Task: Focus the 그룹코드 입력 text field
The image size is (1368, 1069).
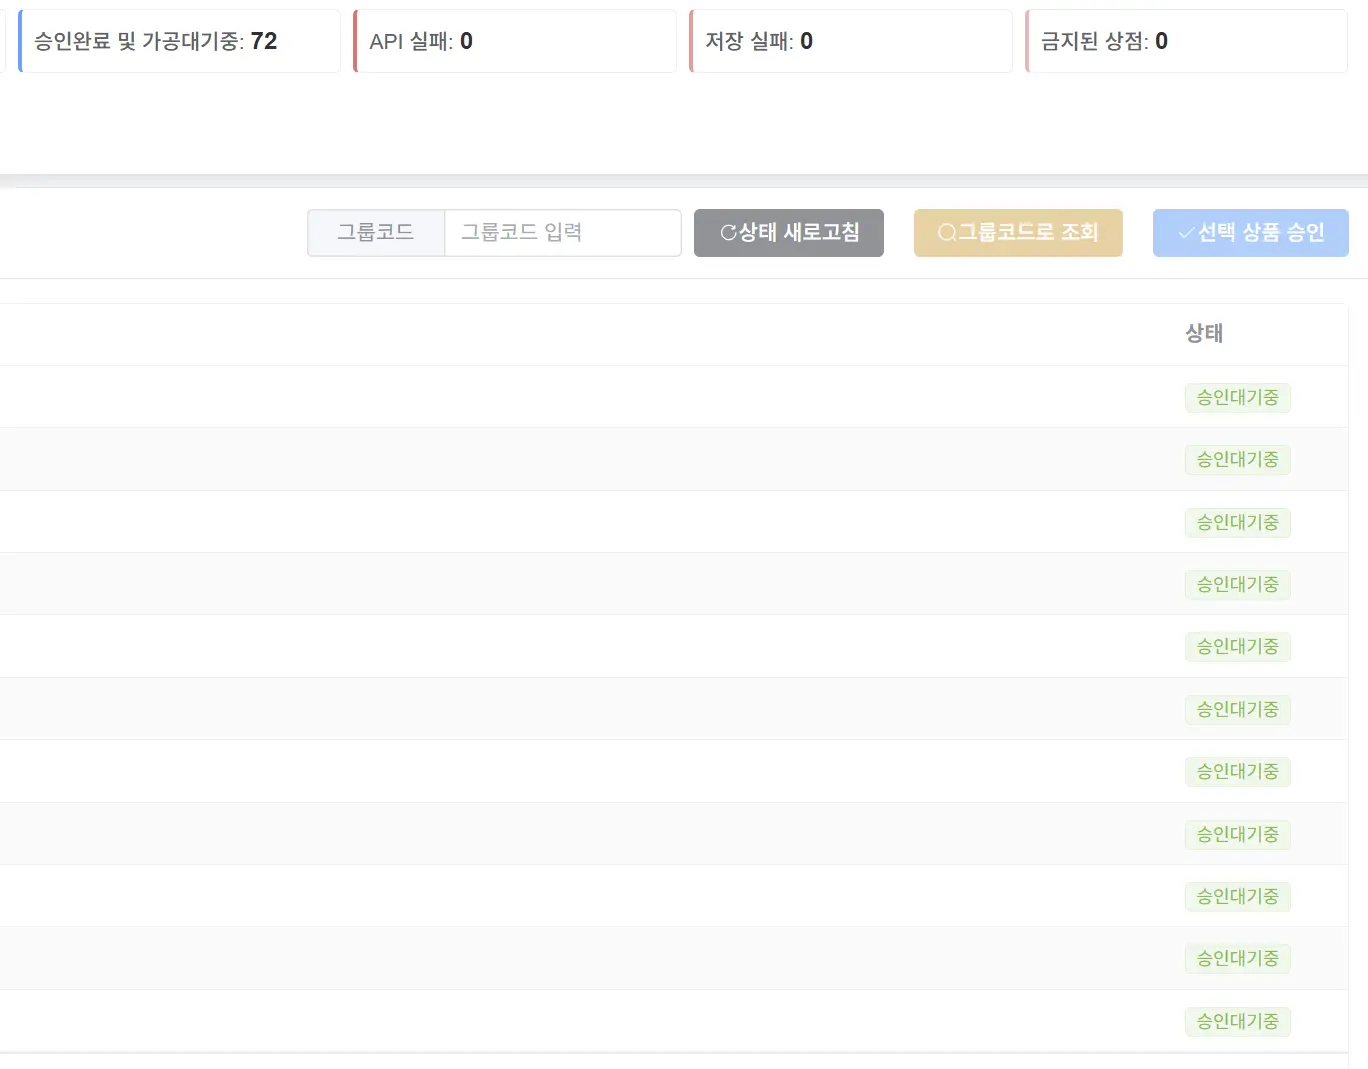Action: [562, 233]
